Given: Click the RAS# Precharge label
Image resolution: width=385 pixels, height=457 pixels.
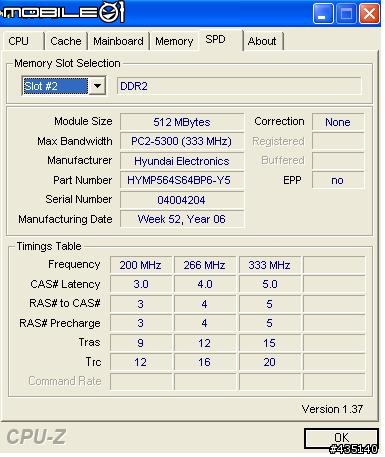Looking at the screenshot, I should [60, 323].
